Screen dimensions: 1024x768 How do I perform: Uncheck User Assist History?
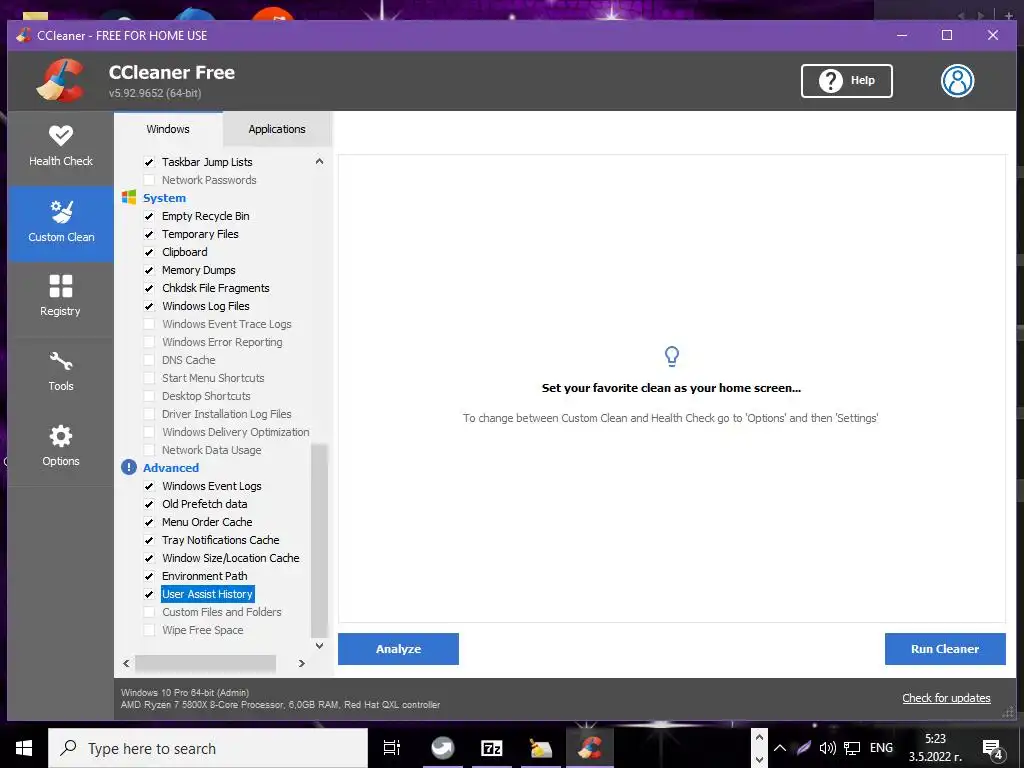149,594
